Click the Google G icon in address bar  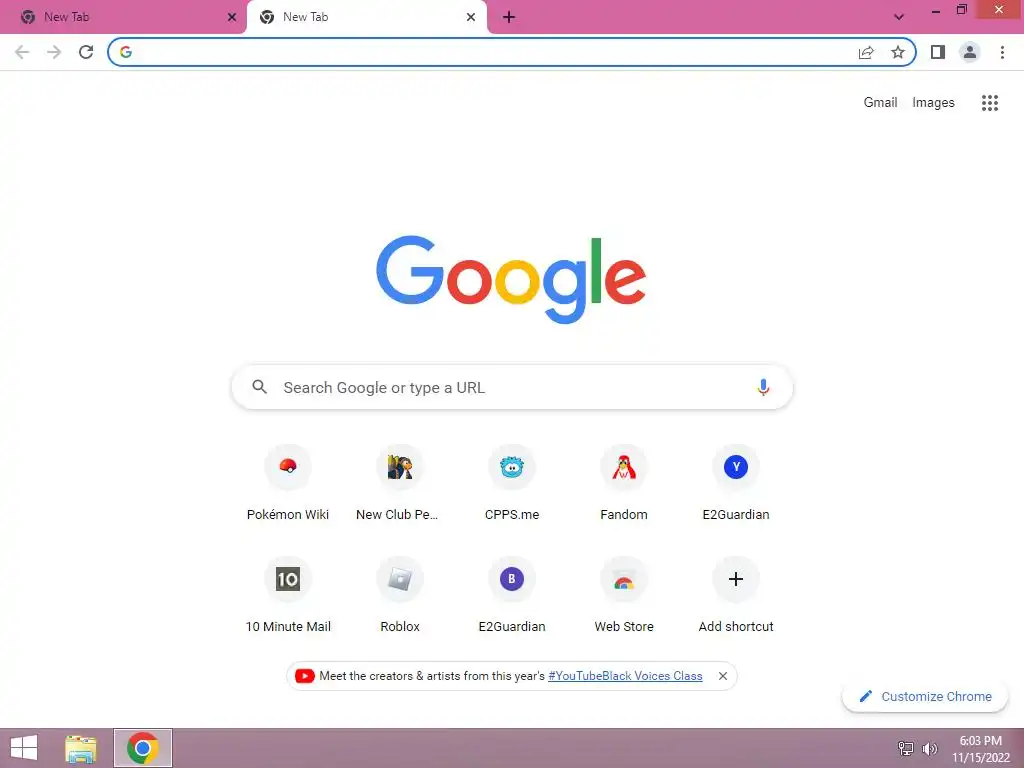[126, 52]
